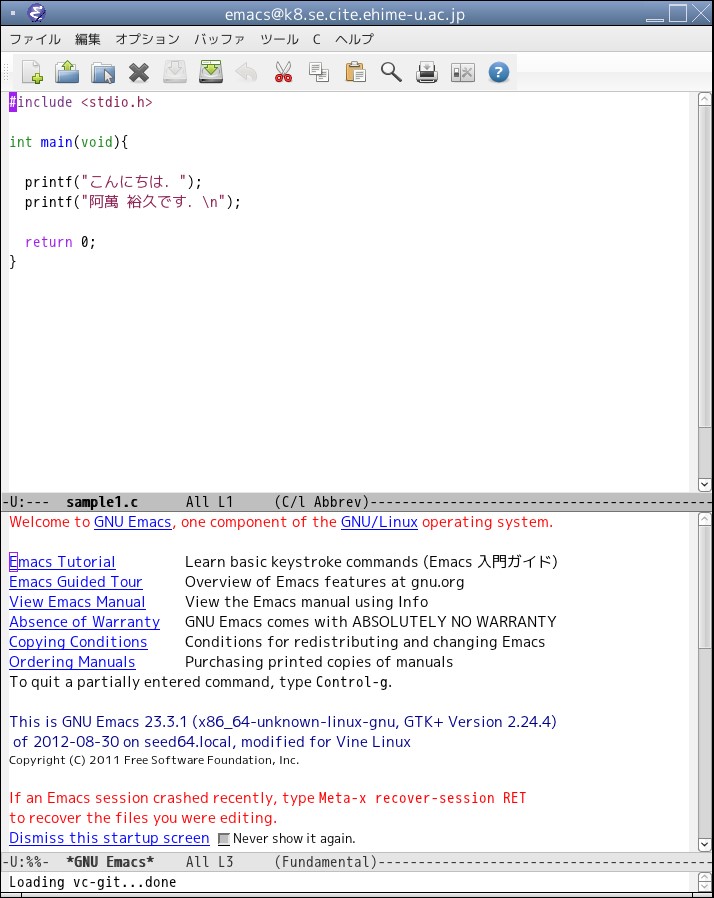Screen dimensions: 714x898
Task: Open the ヘルプ menu
Action: [354, 39]
